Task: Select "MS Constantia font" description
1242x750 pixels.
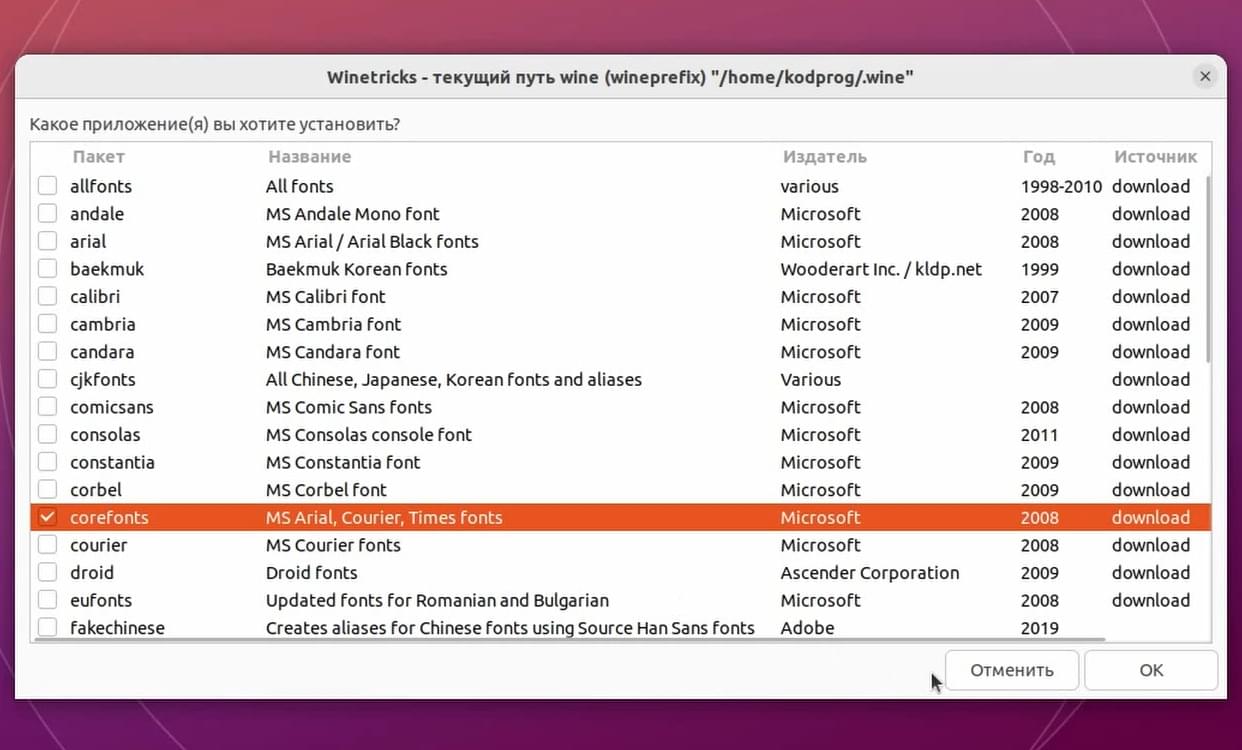Action: 343,463
